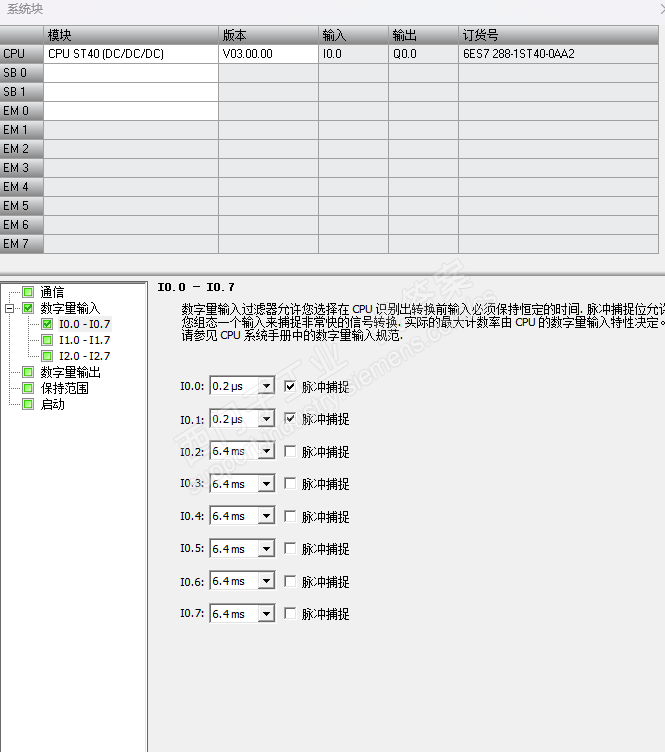The width and height of the screenshot is (665, 752).
Task: Enable pulse catch checkbox for I0.2
Action: tap(290, 451)
